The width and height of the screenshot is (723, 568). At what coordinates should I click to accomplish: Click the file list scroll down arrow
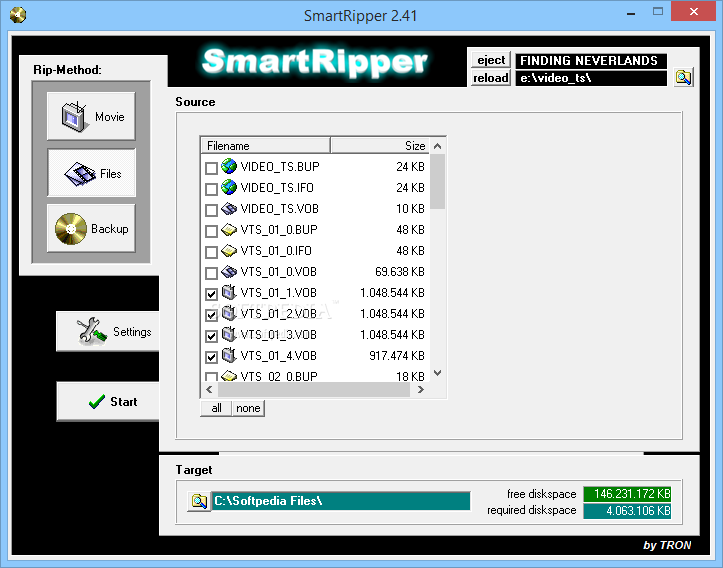(x=438, y=373)
